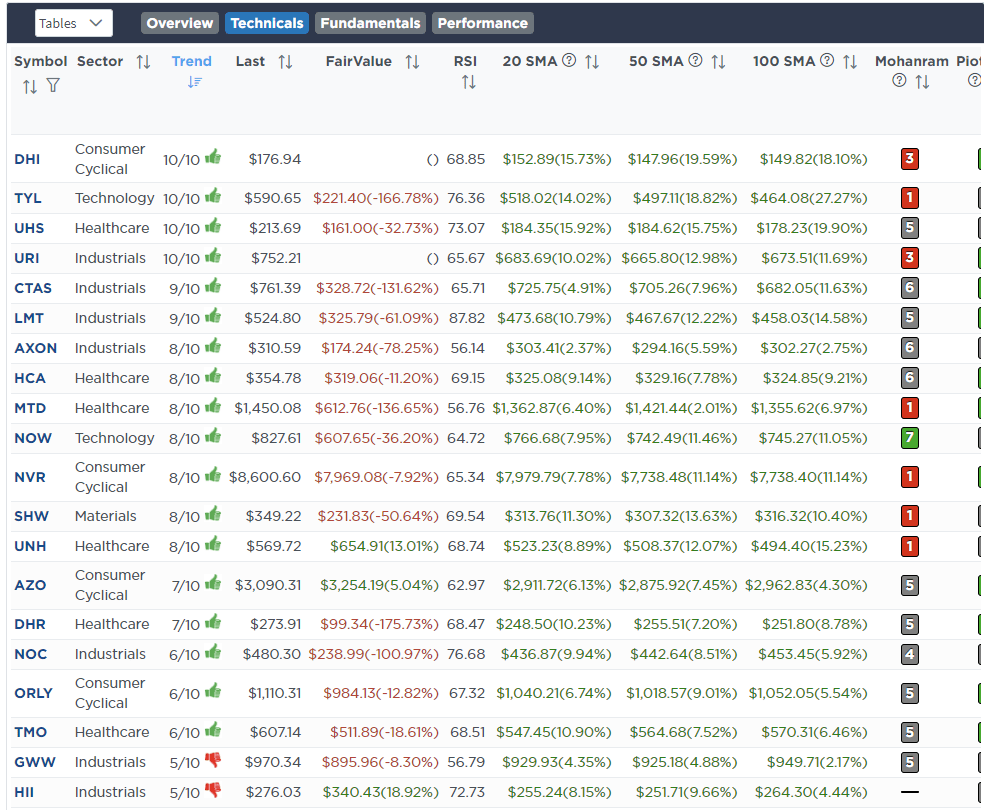Sort table by RSI column
The image size is (984, 810).
click(468, 82)
